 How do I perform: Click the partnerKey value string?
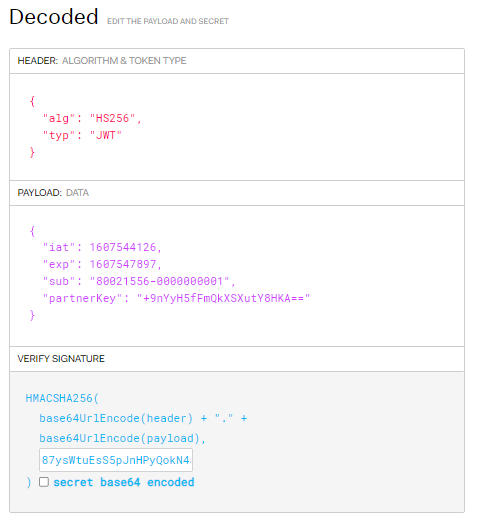(223, 298)
